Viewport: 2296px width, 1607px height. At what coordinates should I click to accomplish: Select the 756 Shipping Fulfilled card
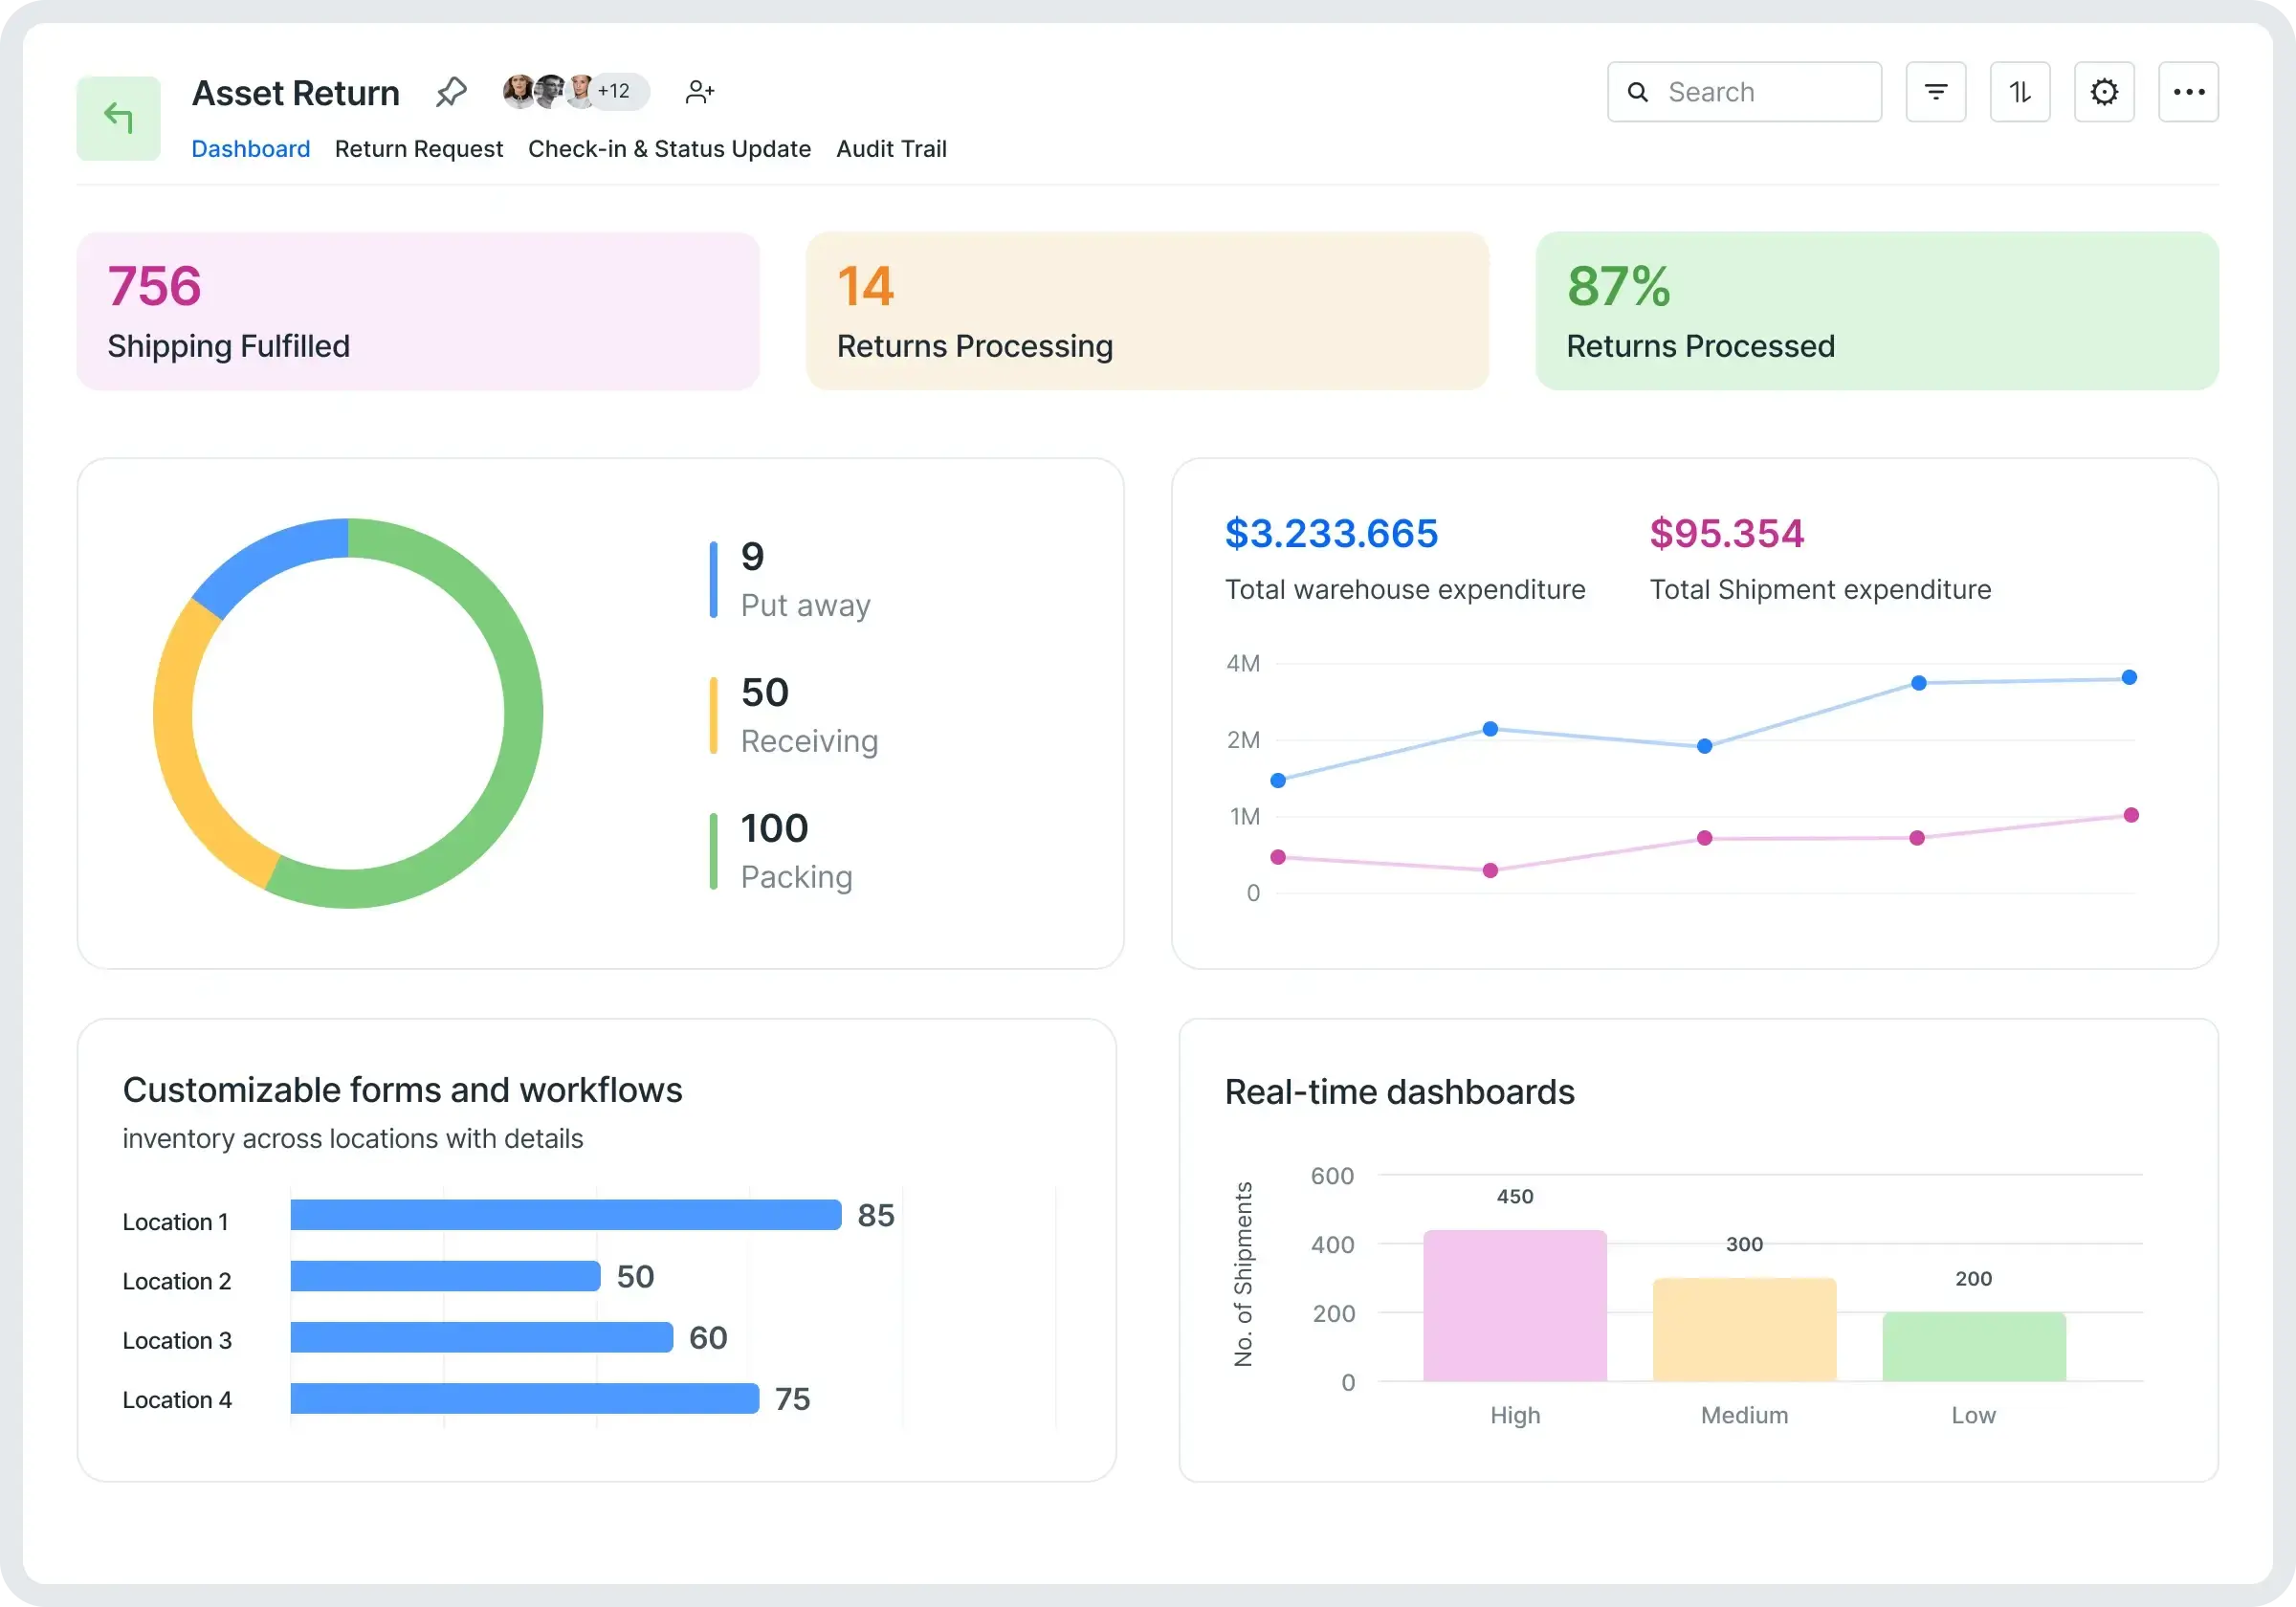(418, 311)
